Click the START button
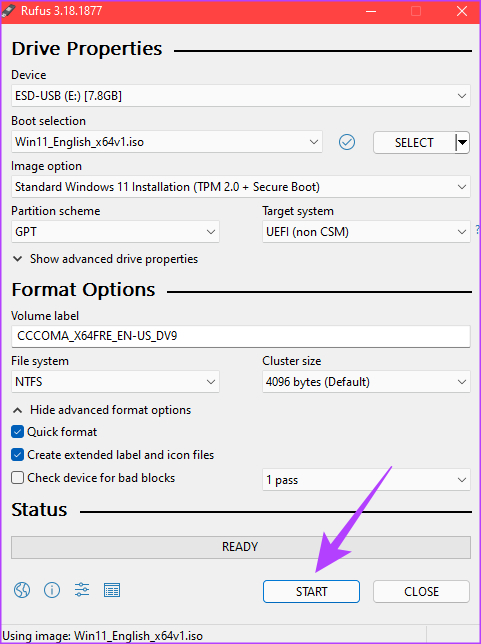This screenshot has width=481, height=644. click(311, 591)
